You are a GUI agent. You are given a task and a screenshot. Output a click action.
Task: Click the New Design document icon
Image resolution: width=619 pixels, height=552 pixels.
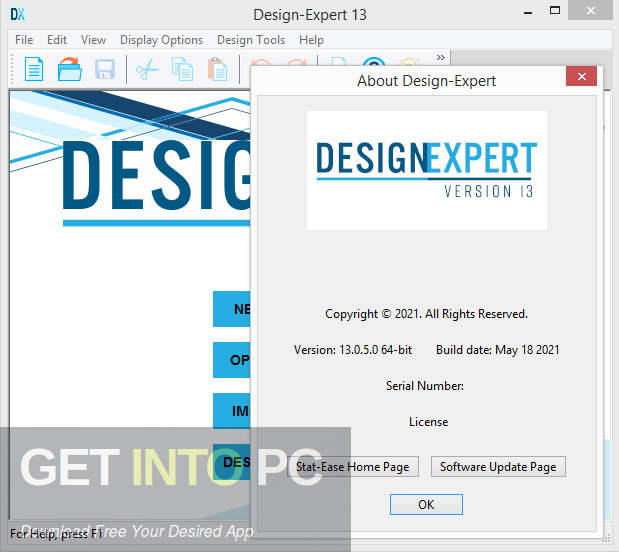click(34, 69)
